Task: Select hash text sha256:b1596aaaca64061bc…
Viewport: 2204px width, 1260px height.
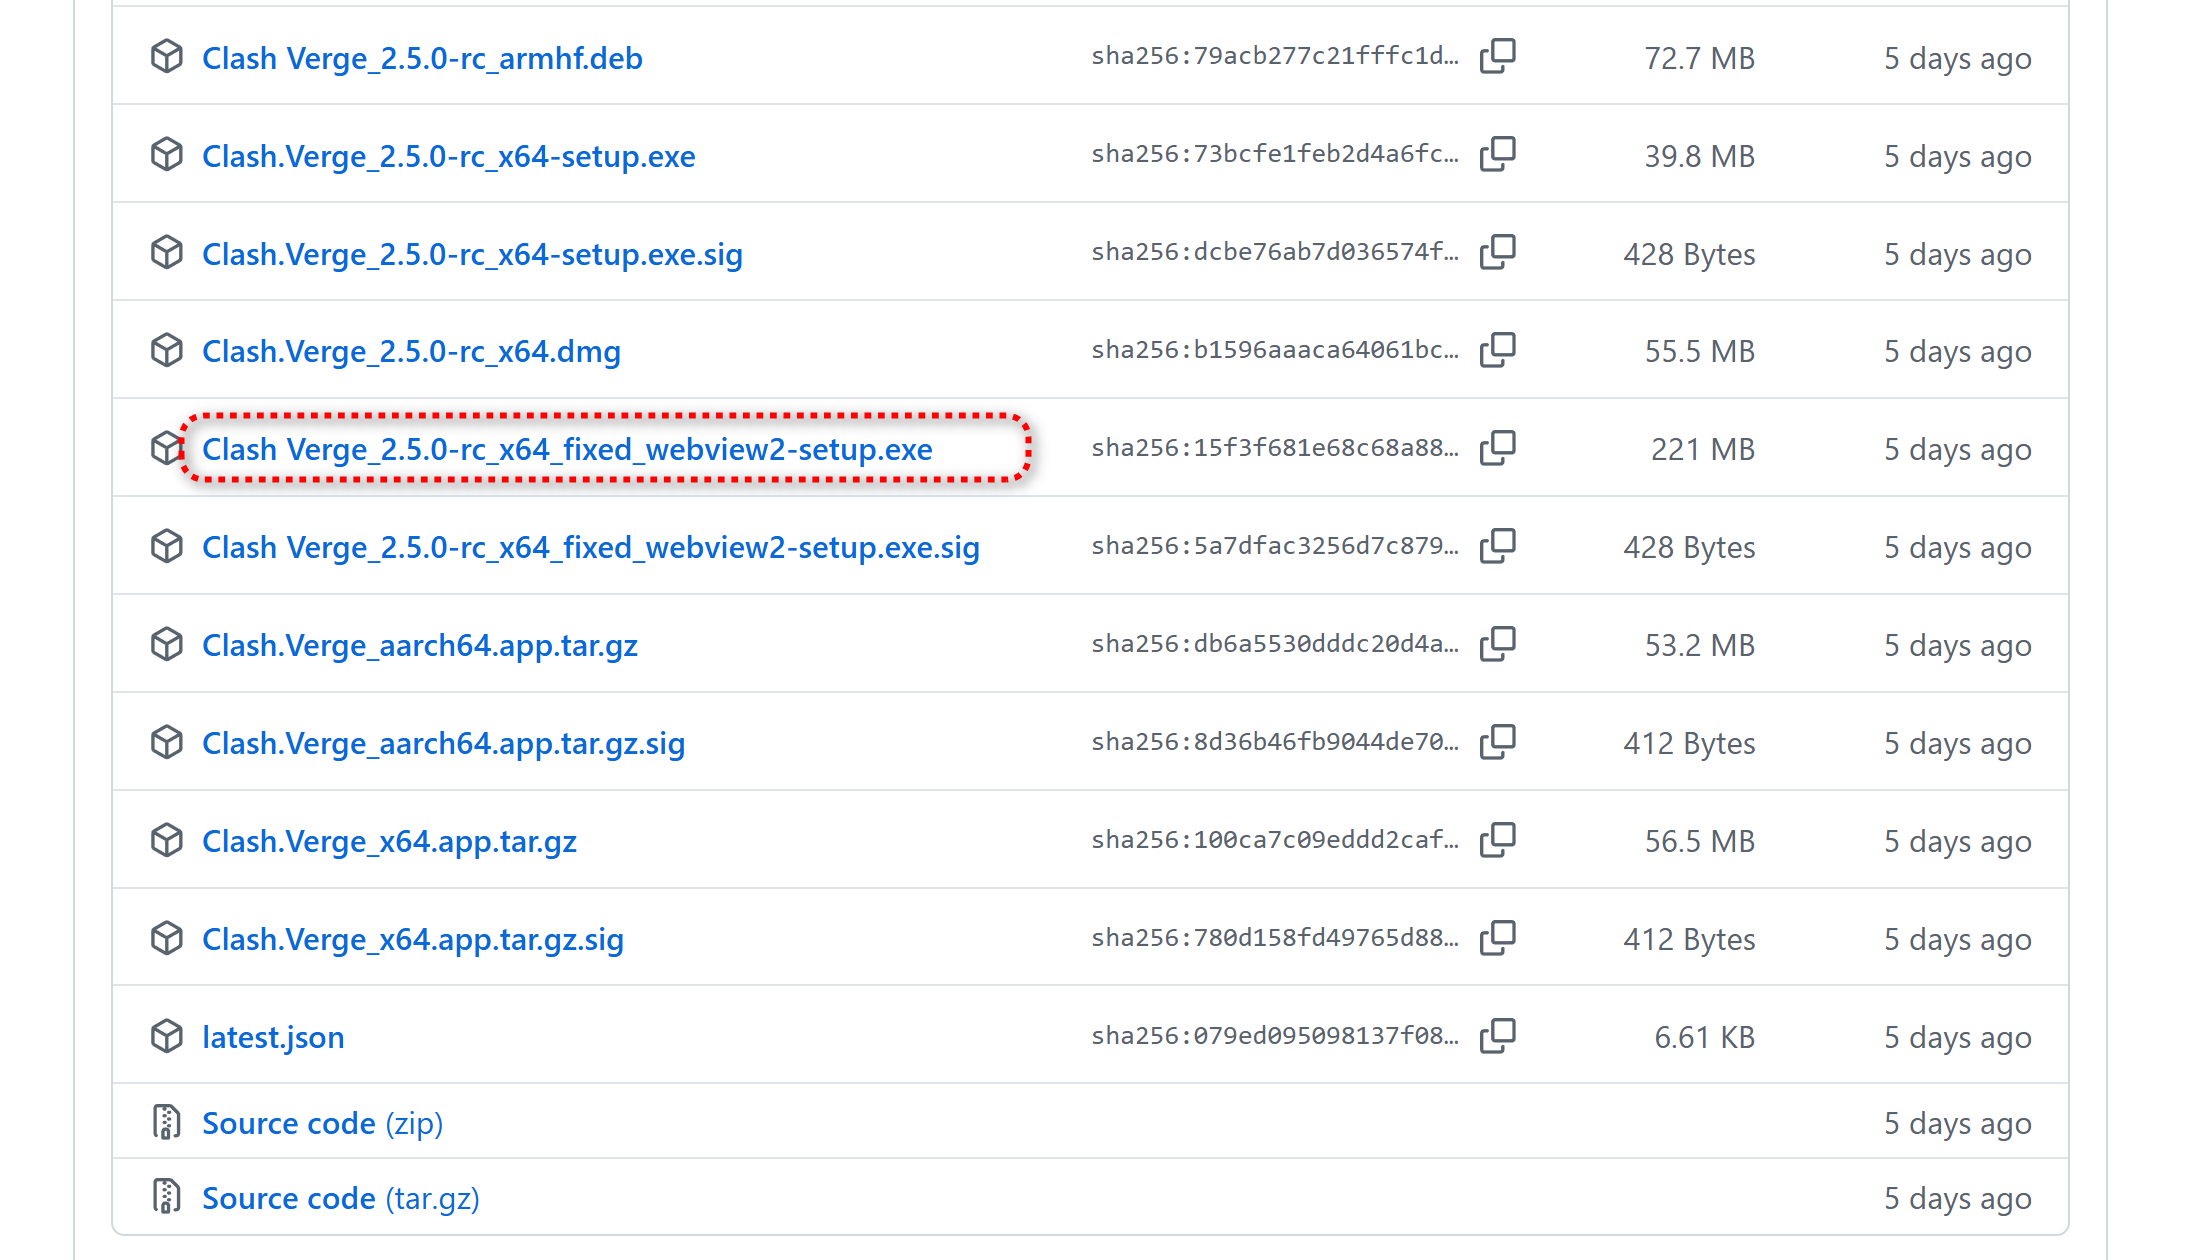Action: coord(1275,350)
